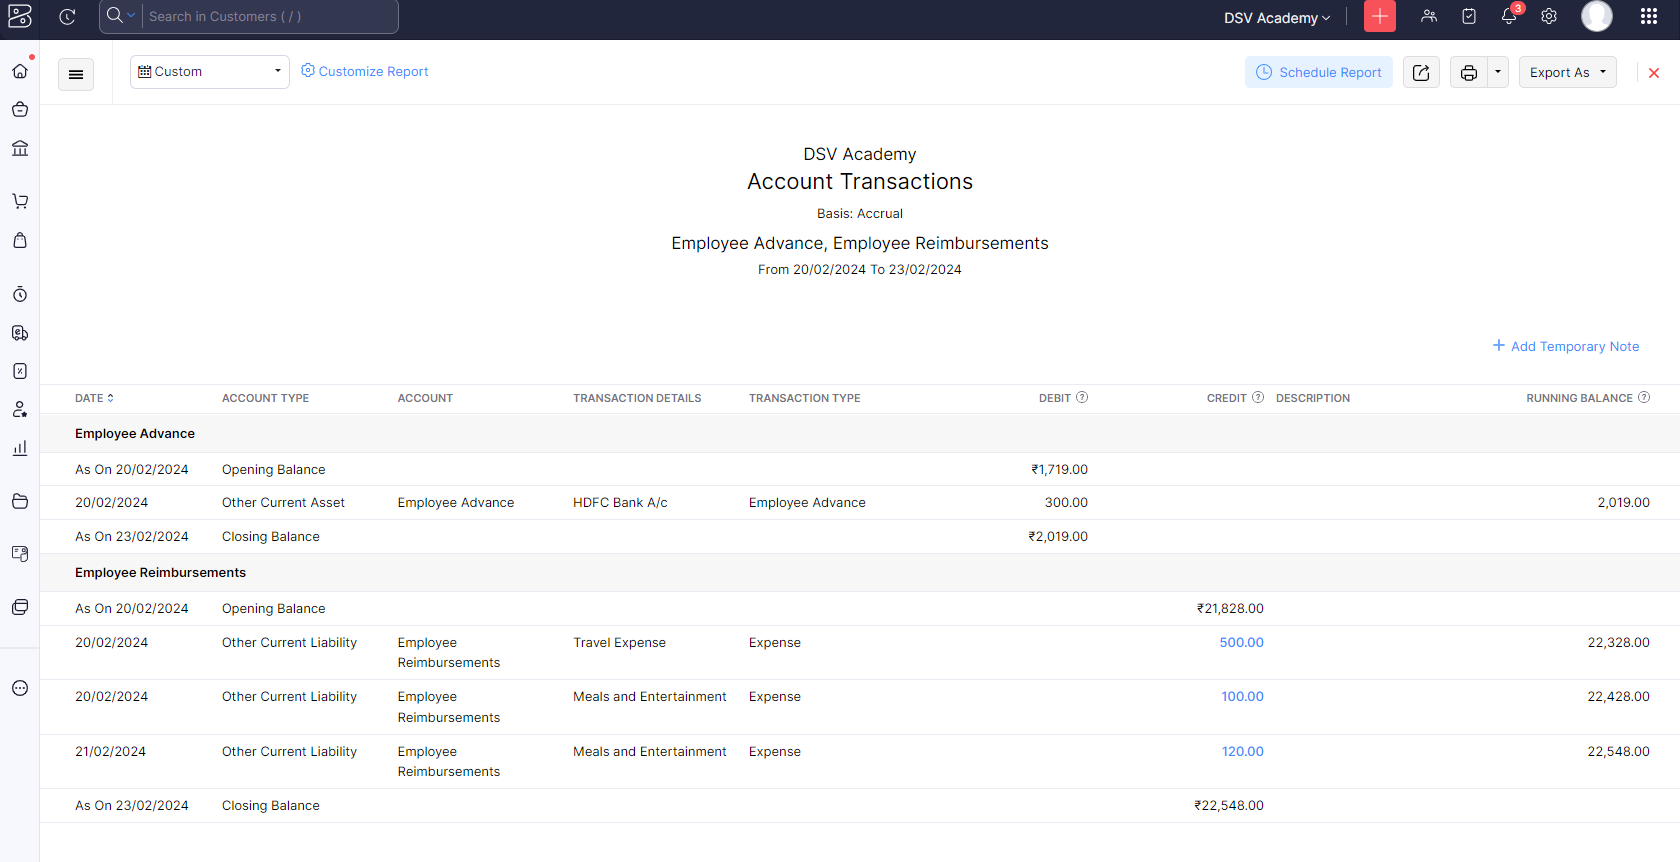
Task: Click the red quick create plus button
Action: [1380, 17]
